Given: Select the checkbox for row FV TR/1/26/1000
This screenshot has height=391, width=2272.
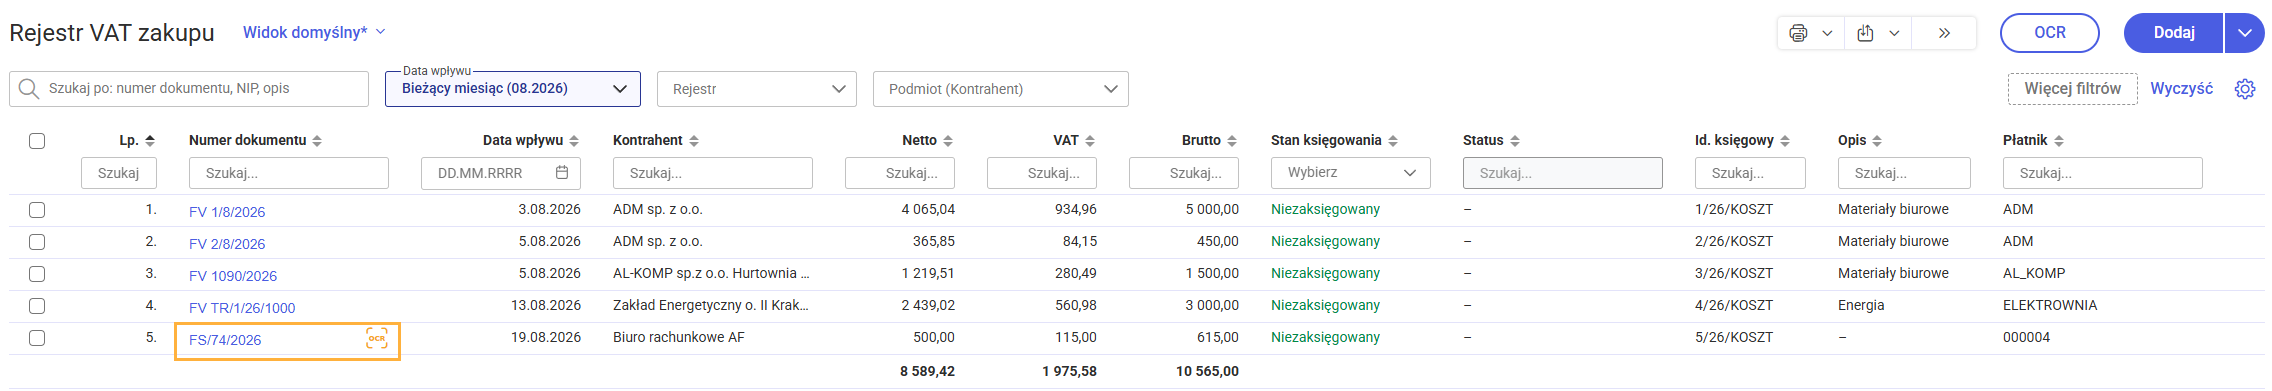Looking at the screenshot, I should [37, 306].
